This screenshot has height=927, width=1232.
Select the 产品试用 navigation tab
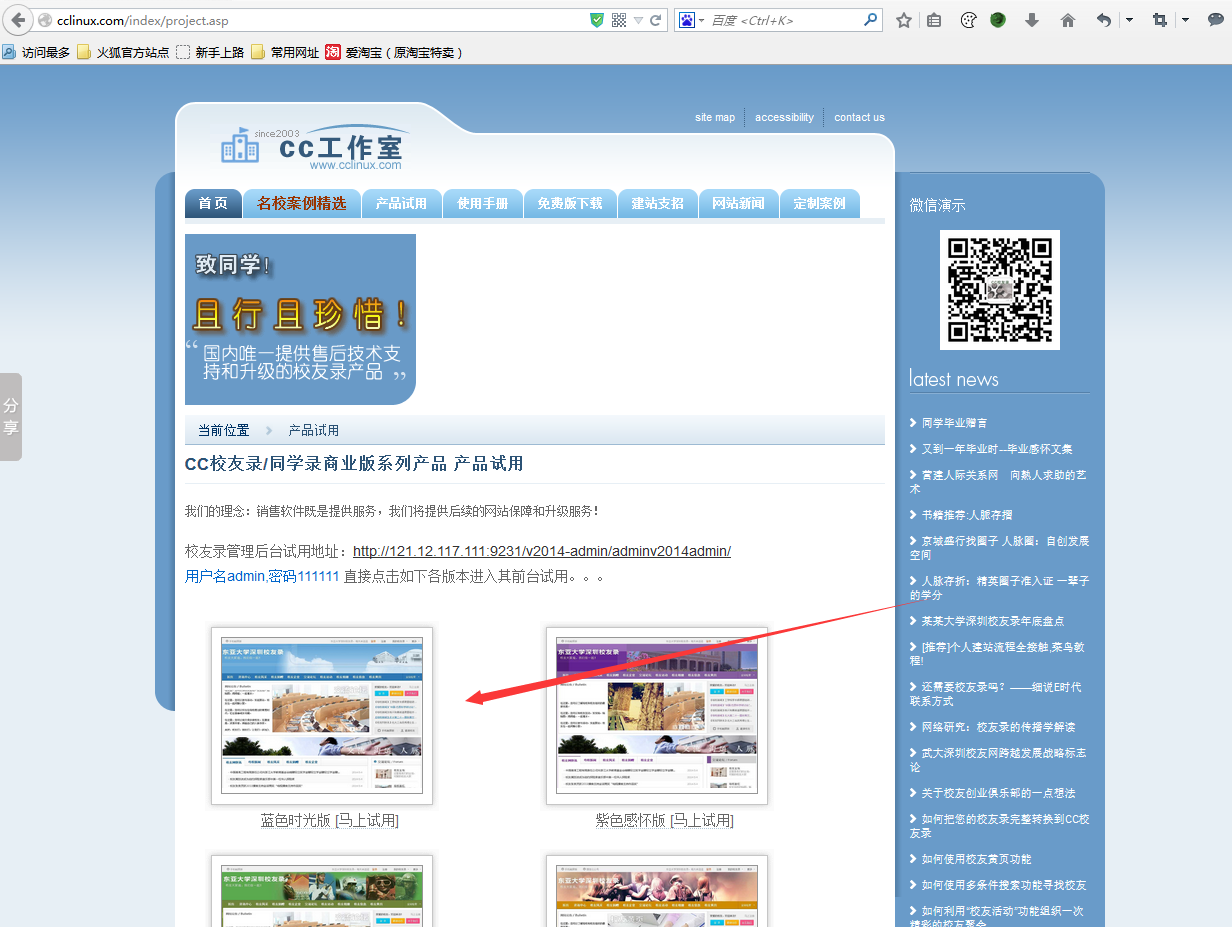click(x=402, y=203)
